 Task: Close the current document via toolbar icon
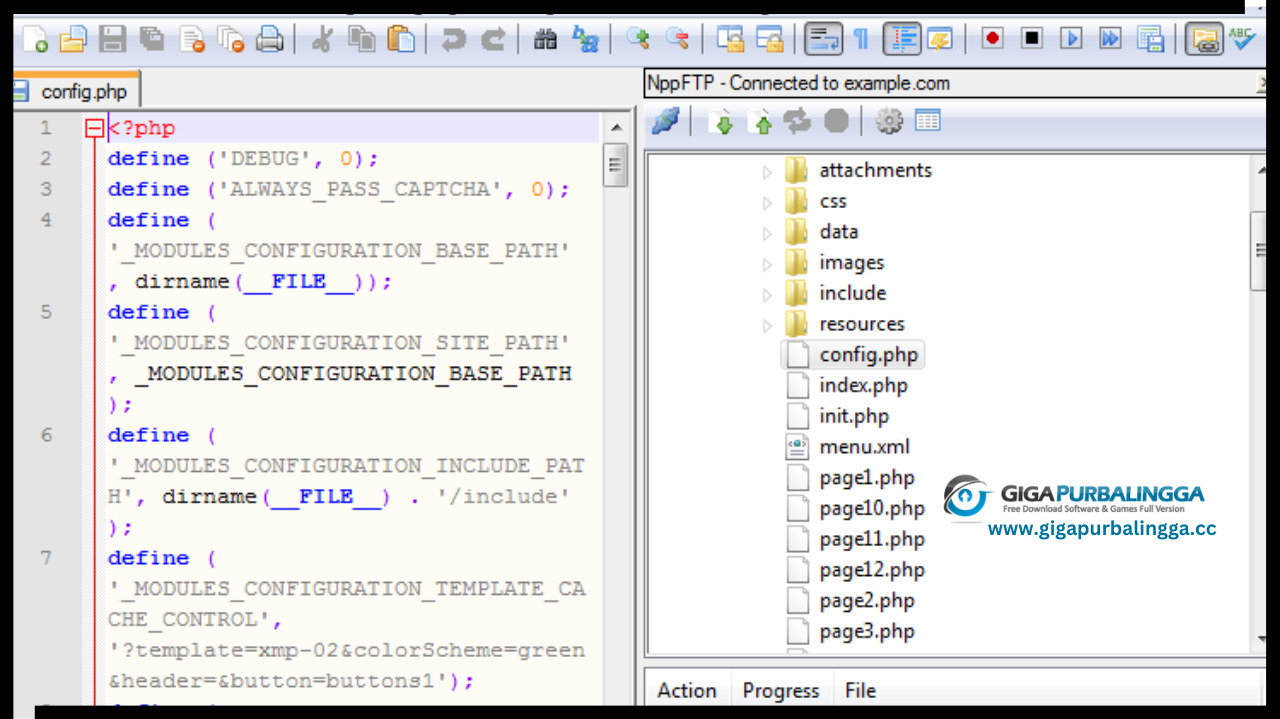coord(192,39)
